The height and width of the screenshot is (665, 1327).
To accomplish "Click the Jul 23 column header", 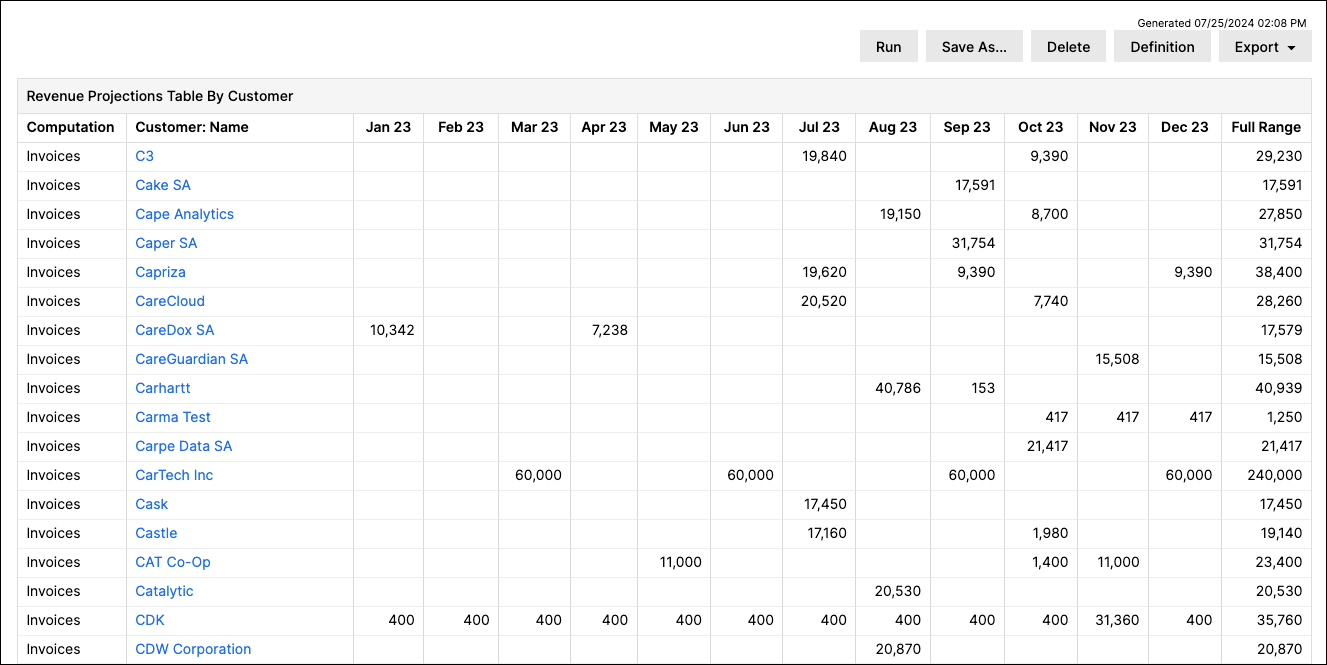I will coord(819,127).
